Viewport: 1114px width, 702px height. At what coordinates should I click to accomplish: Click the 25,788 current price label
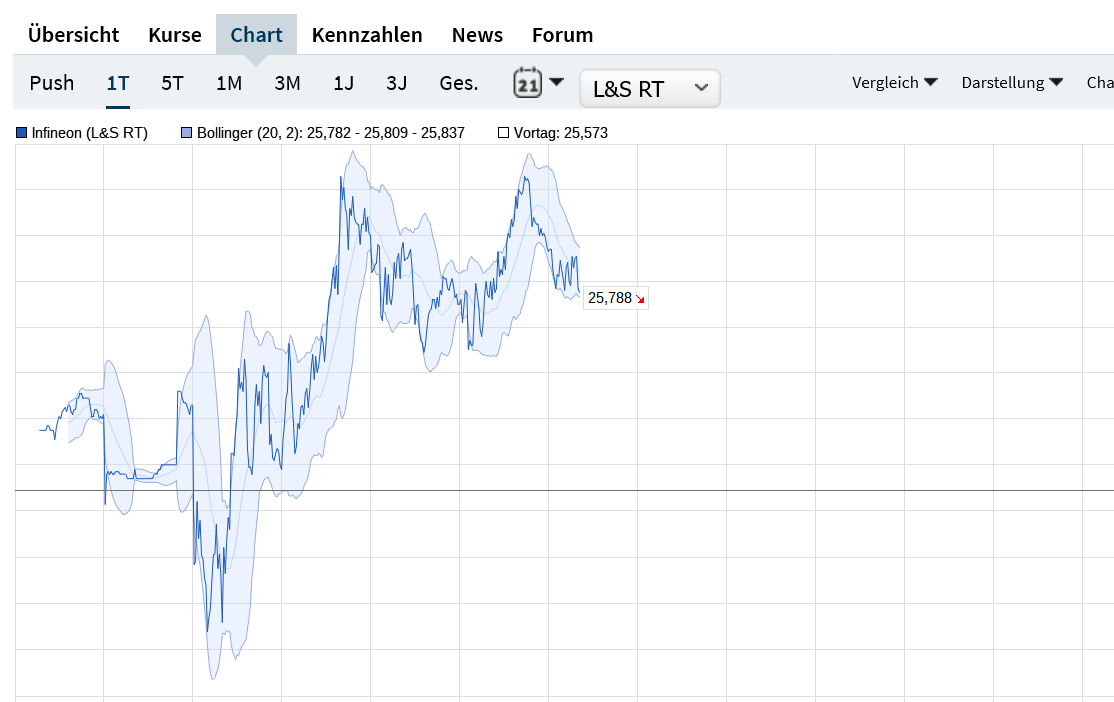pyautogui.click(x=610, y=298)
